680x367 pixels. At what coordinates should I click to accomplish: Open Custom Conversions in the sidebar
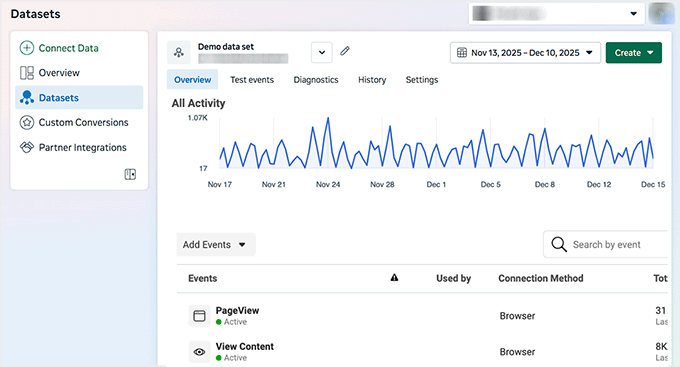tap(79, 122)
